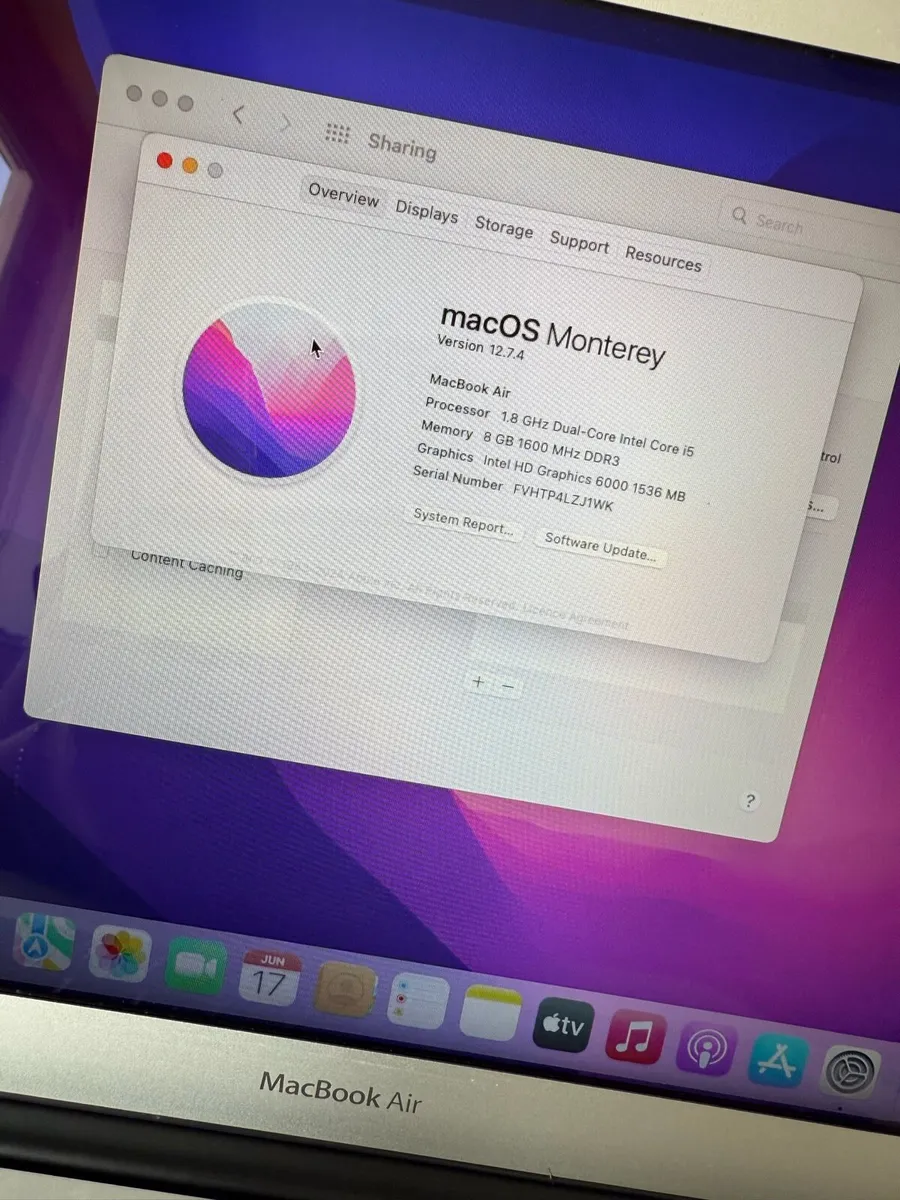Switch to the Displays tab

426,211
